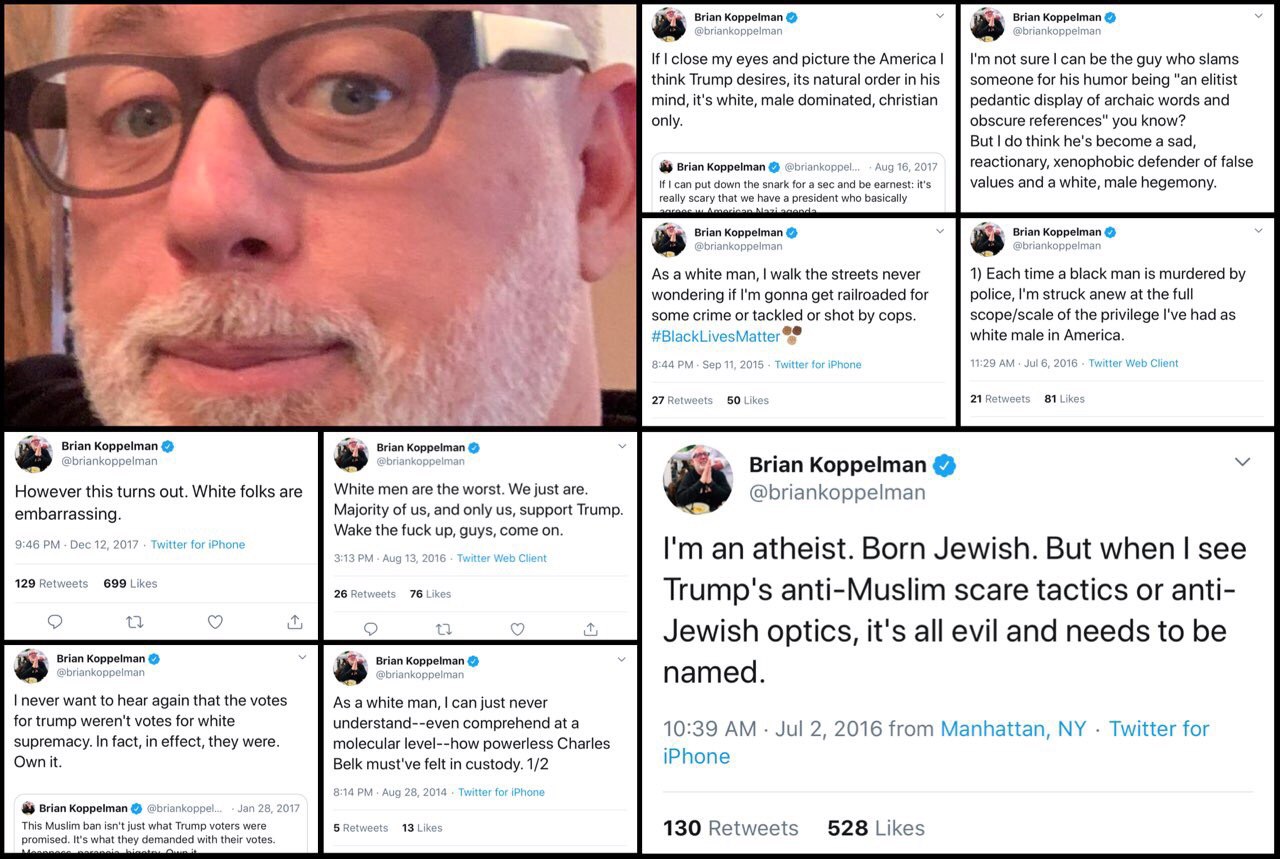Viewport: 1280px width, 859px height.
Task: Open the 'Manhattan, NY' location link
Action: (x=1013, y=729)
